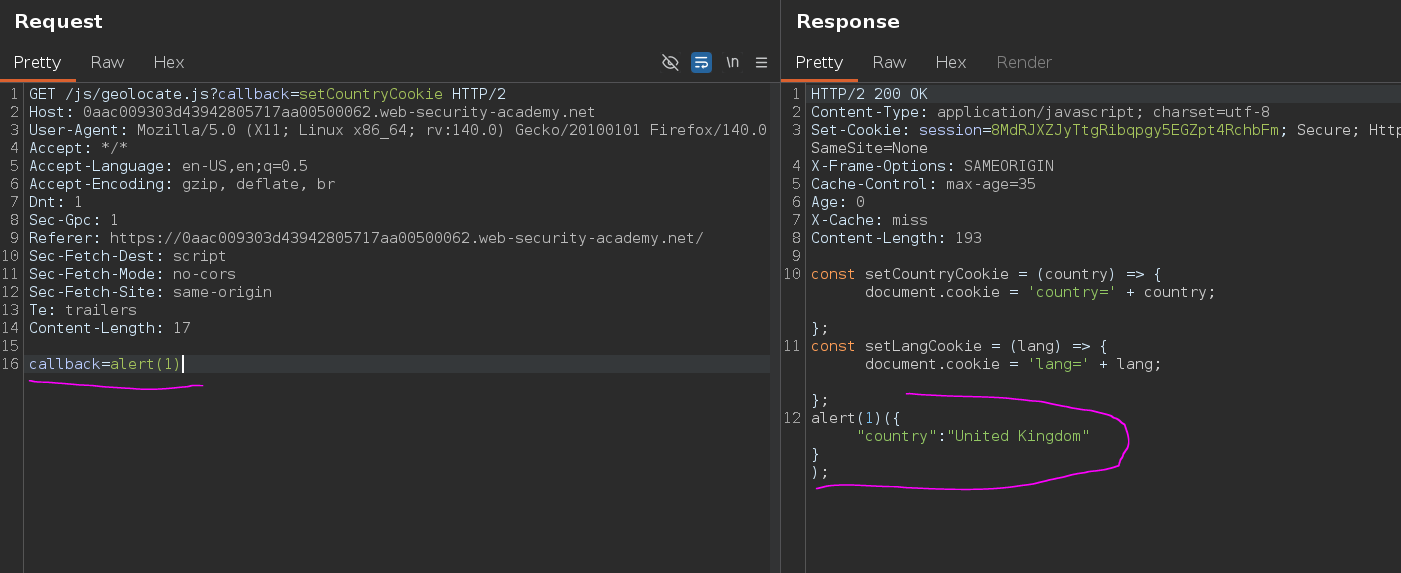The width and height of the screenshot is (1401, 573).
Task: Click the Response panel title
Action: pos(848,21)
